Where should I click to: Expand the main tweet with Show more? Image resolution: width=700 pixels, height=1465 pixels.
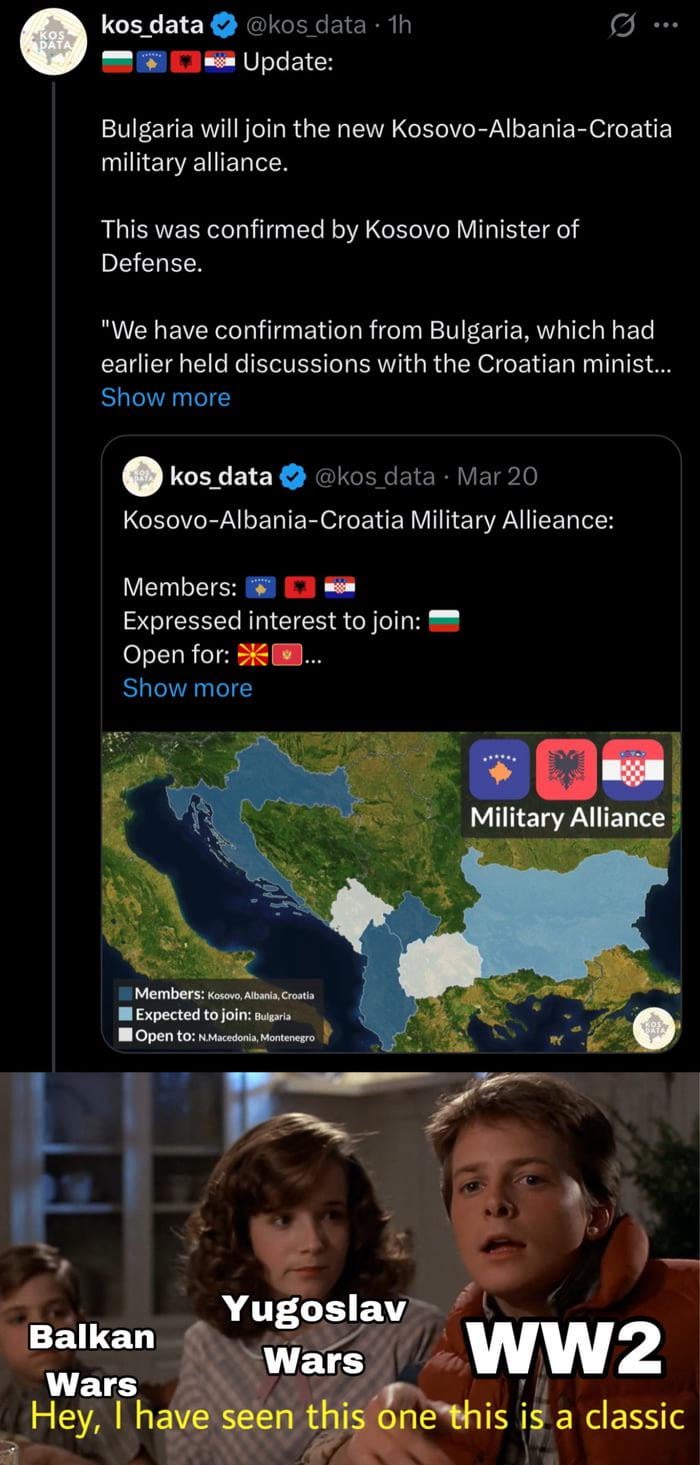pyautogui.click(x=165, y=398)
